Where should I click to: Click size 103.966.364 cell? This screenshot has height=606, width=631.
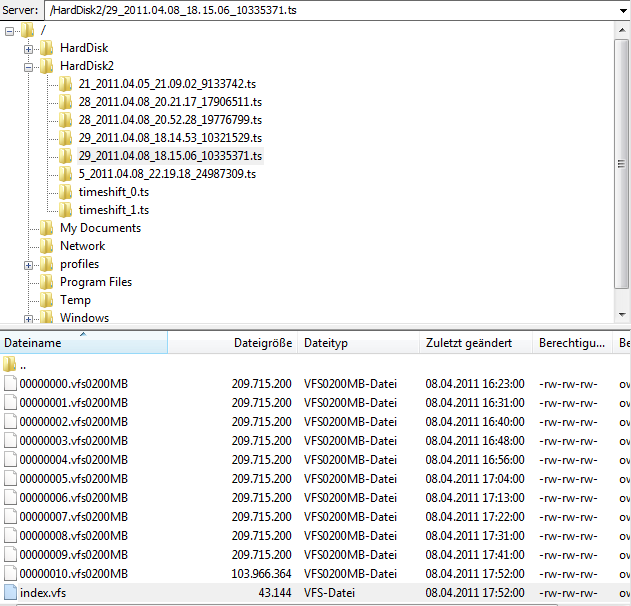(x=261, y=574)
